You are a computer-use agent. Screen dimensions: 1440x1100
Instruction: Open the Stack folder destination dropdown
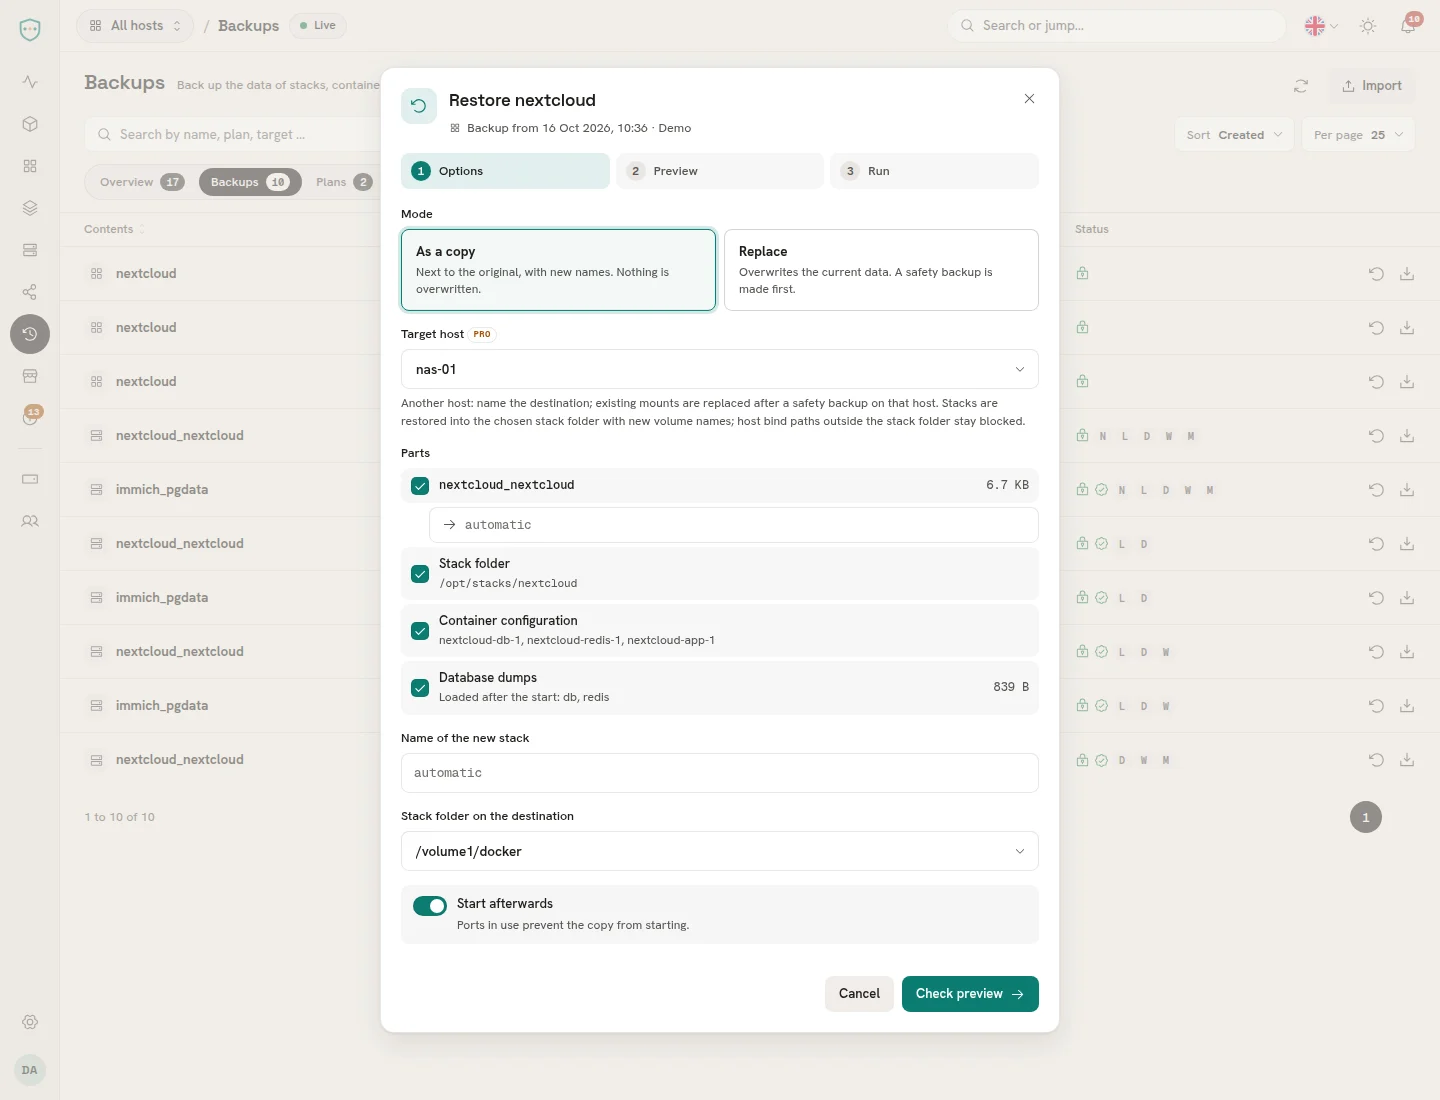tap(720, 851)
